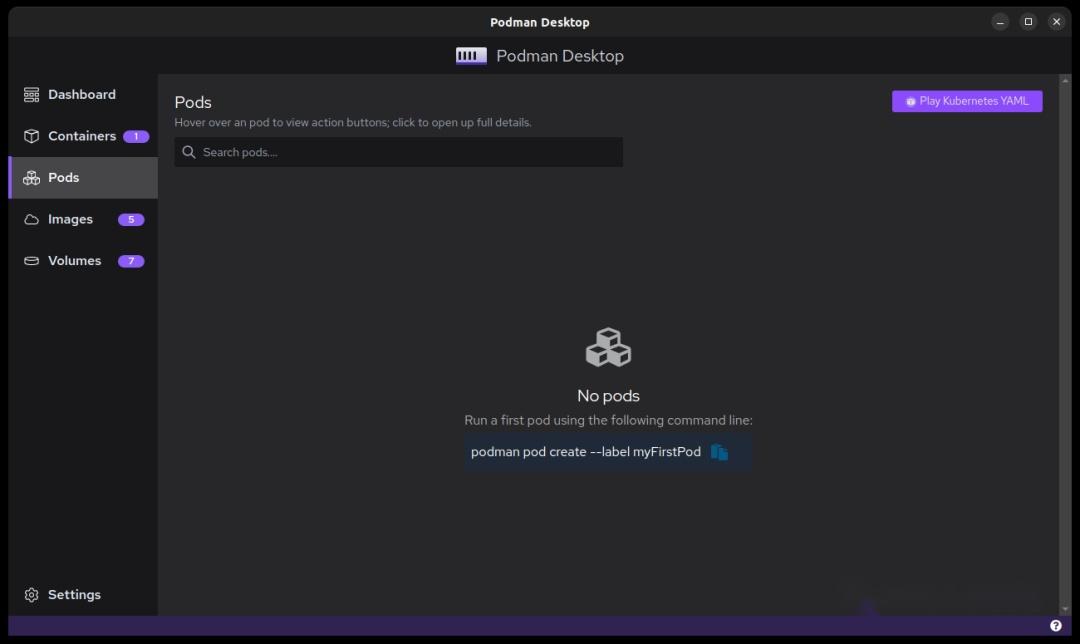Open Settings using the gear icon

point(31,594)
